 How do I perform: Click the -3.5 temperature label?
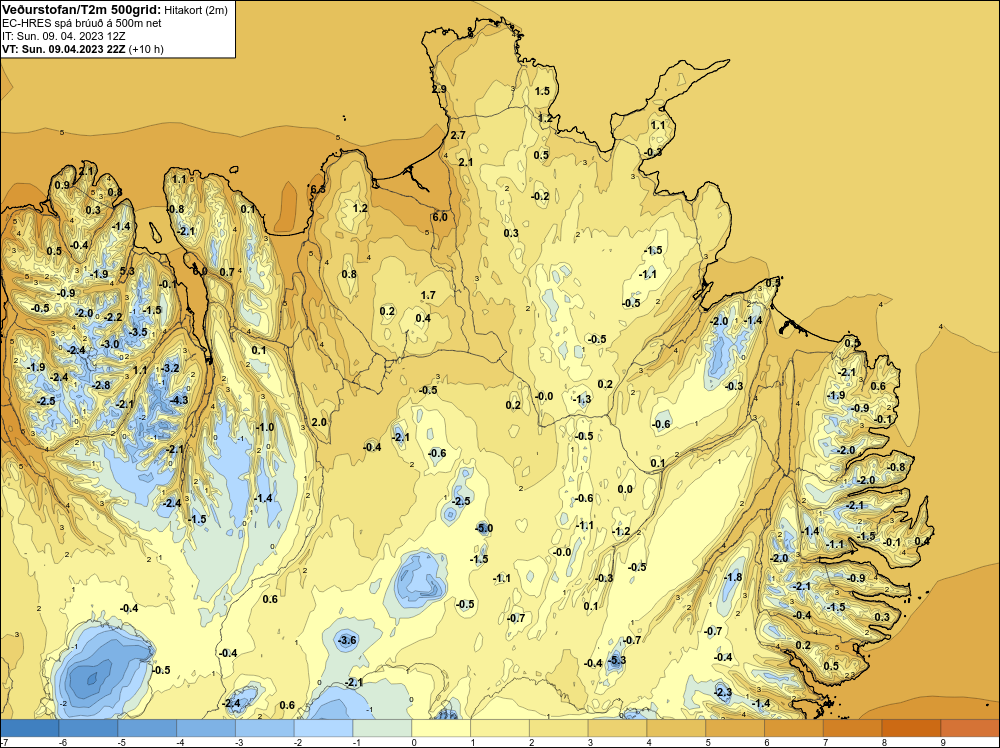(138, 332)
